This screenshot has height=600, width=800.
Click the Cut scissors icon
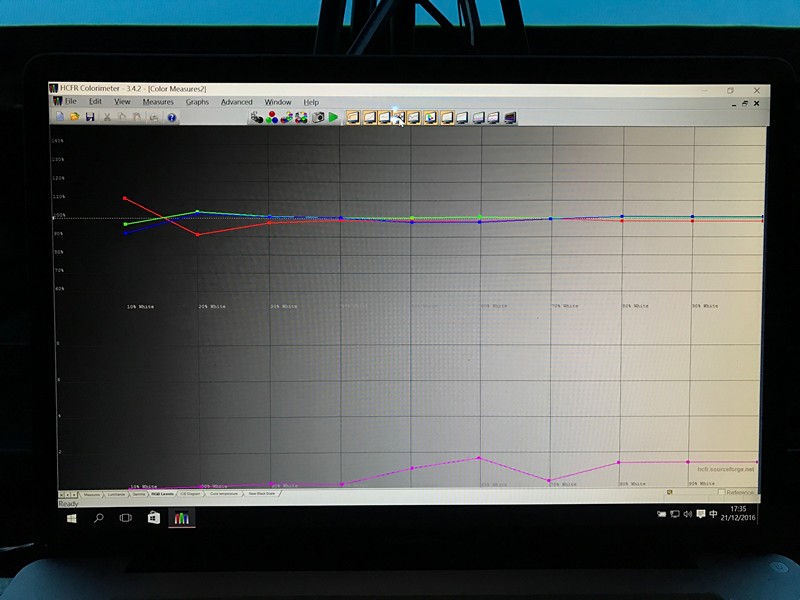pos(107,117)
